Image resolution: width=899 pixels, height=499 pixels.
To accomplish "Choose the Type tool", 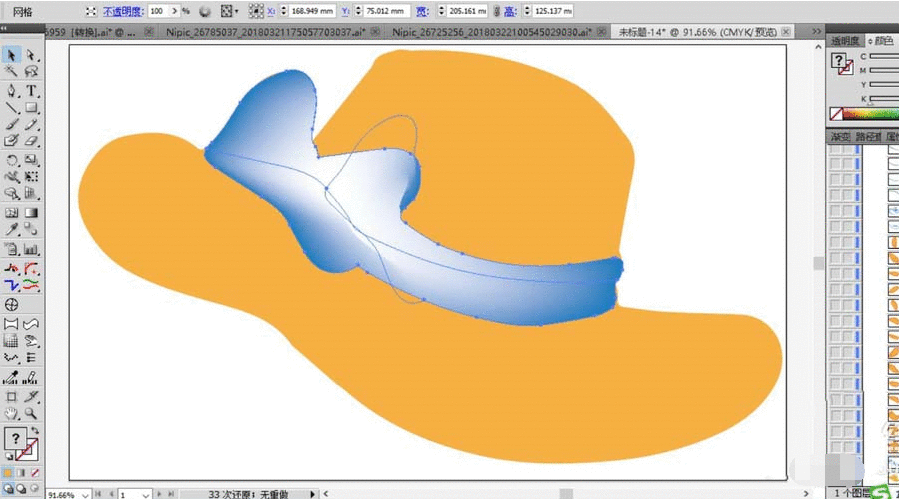I will point(31,91).
